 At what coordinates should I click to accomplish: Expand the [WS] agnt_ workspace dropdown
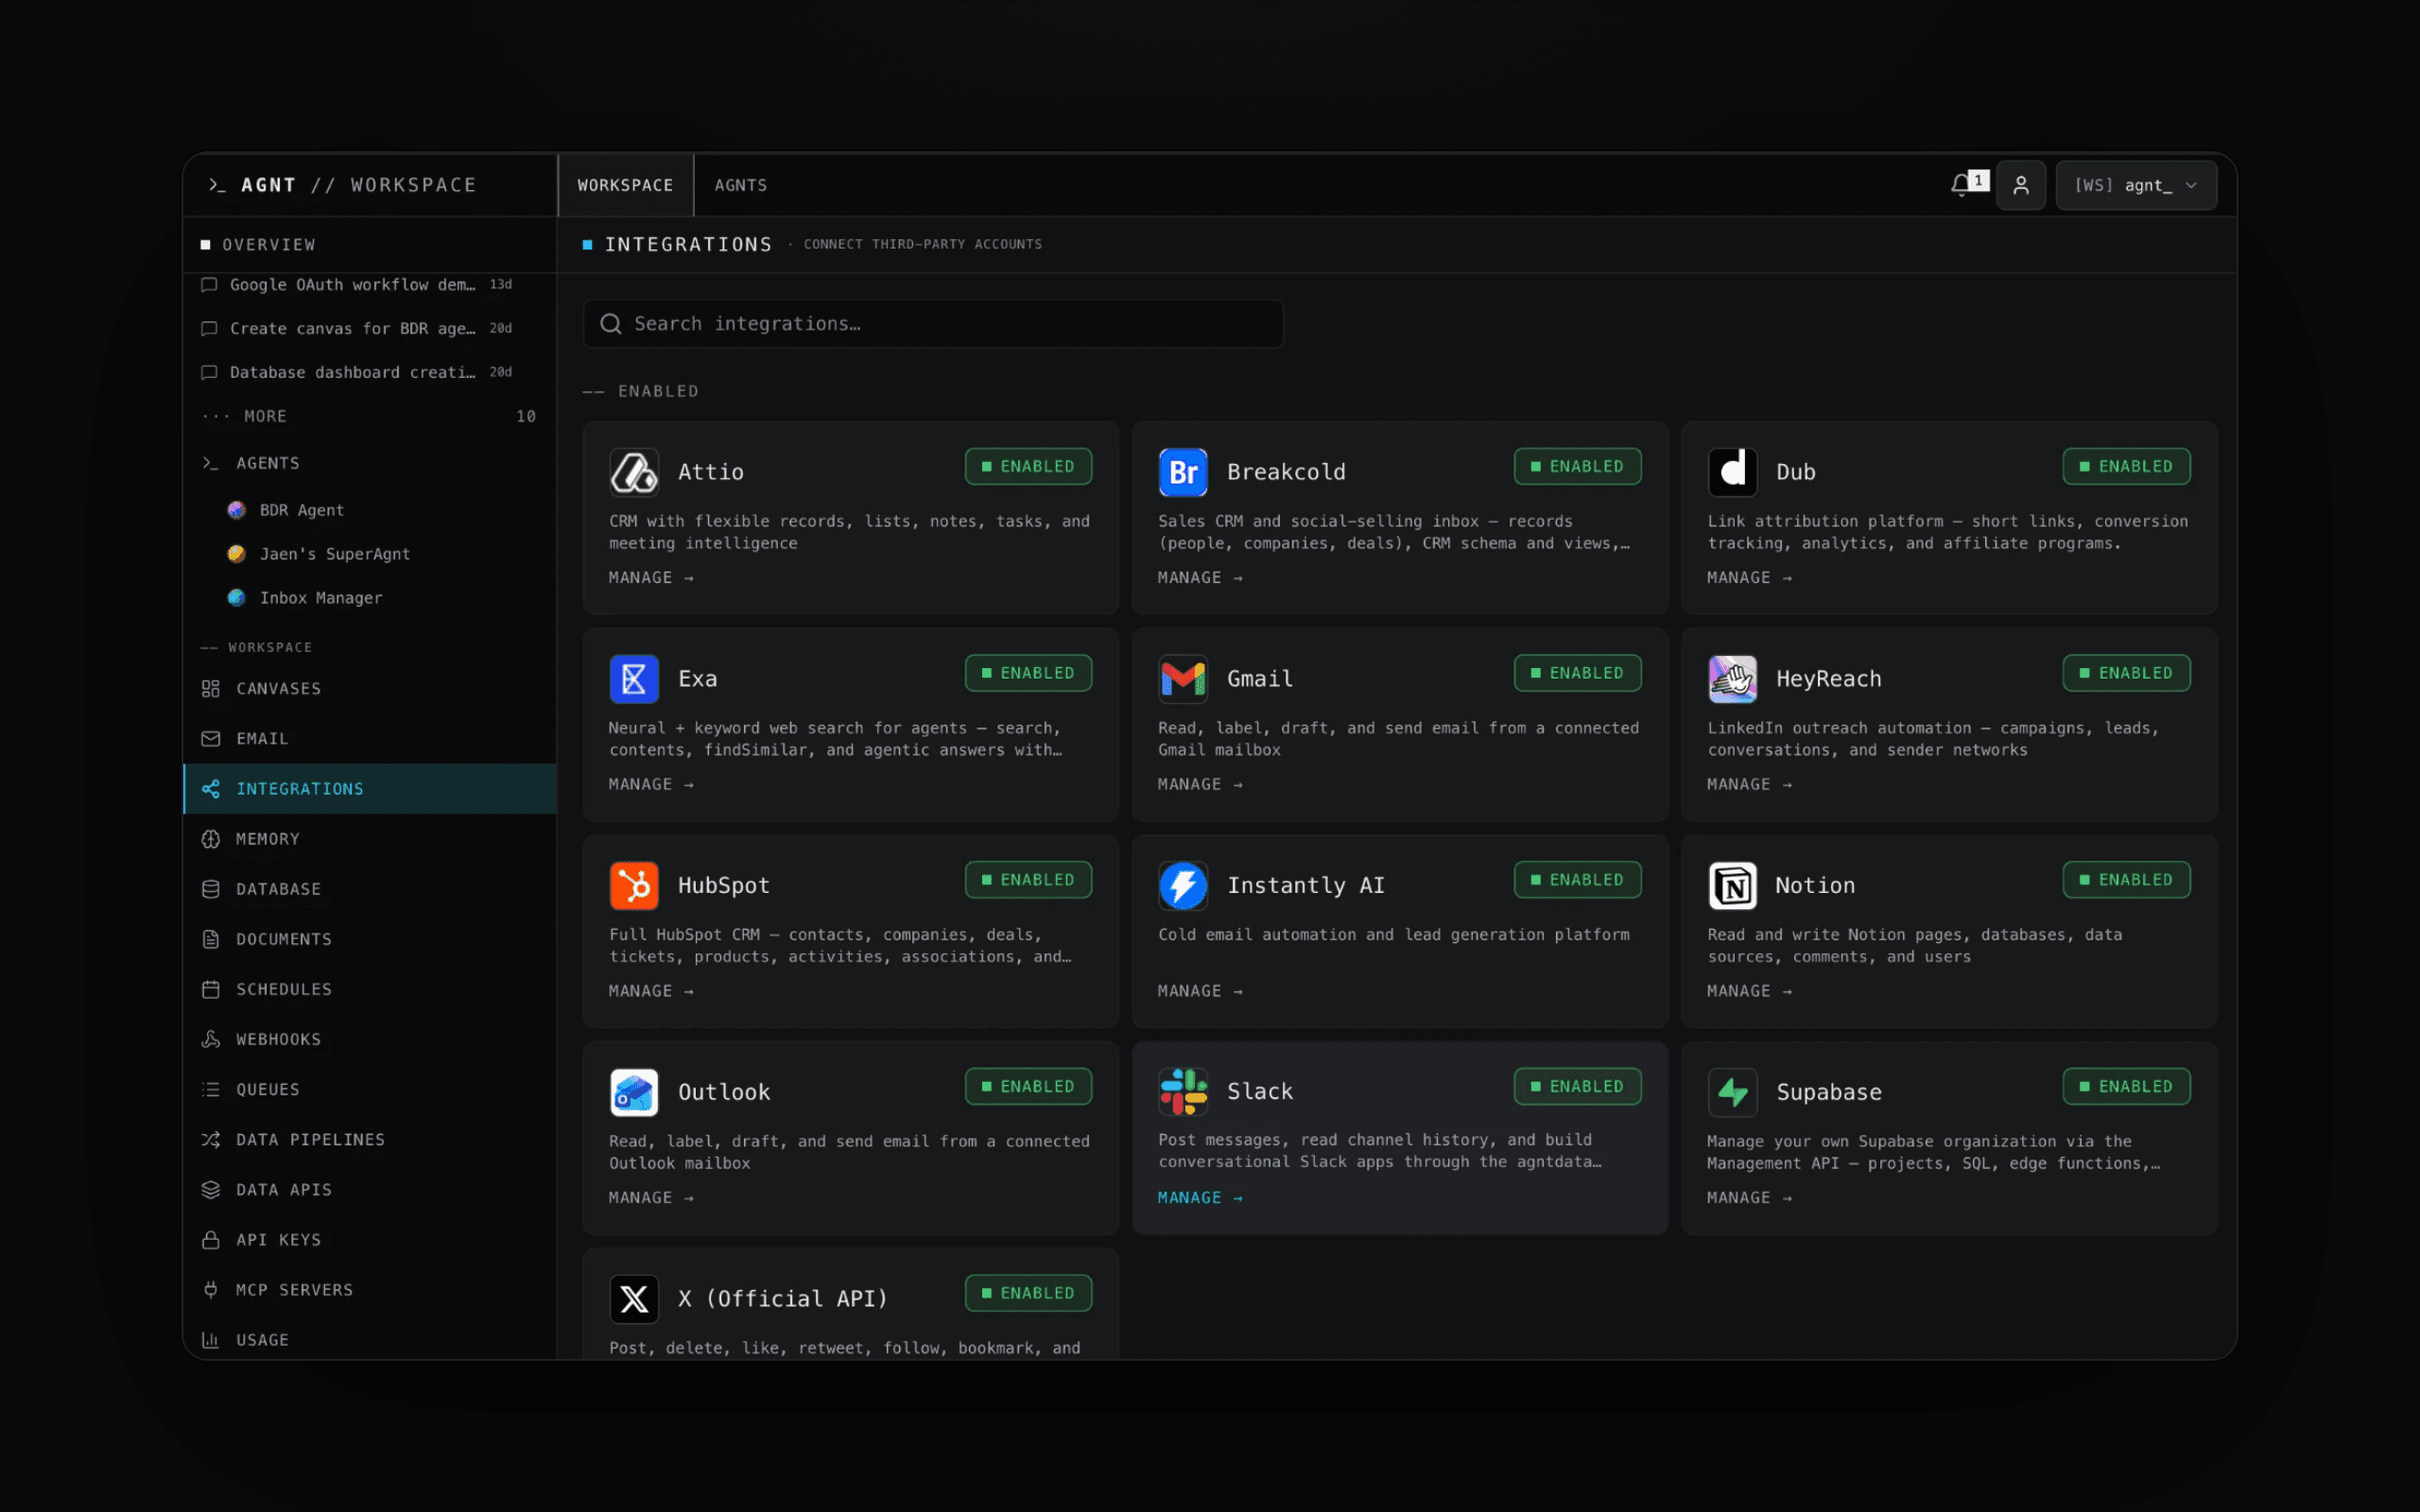click(2136, 185)
